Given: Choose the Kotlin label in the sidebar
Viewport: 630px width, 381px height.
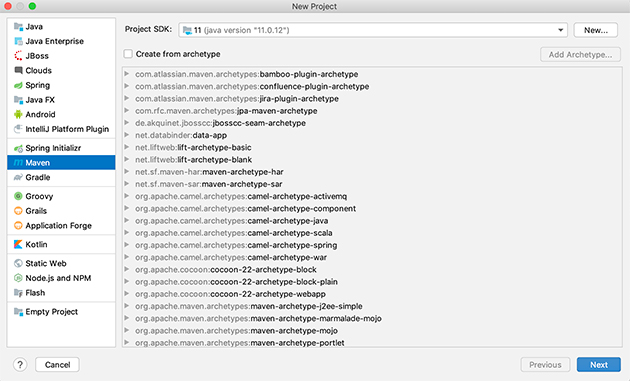Looking at the screenshot, I should 36,244.
